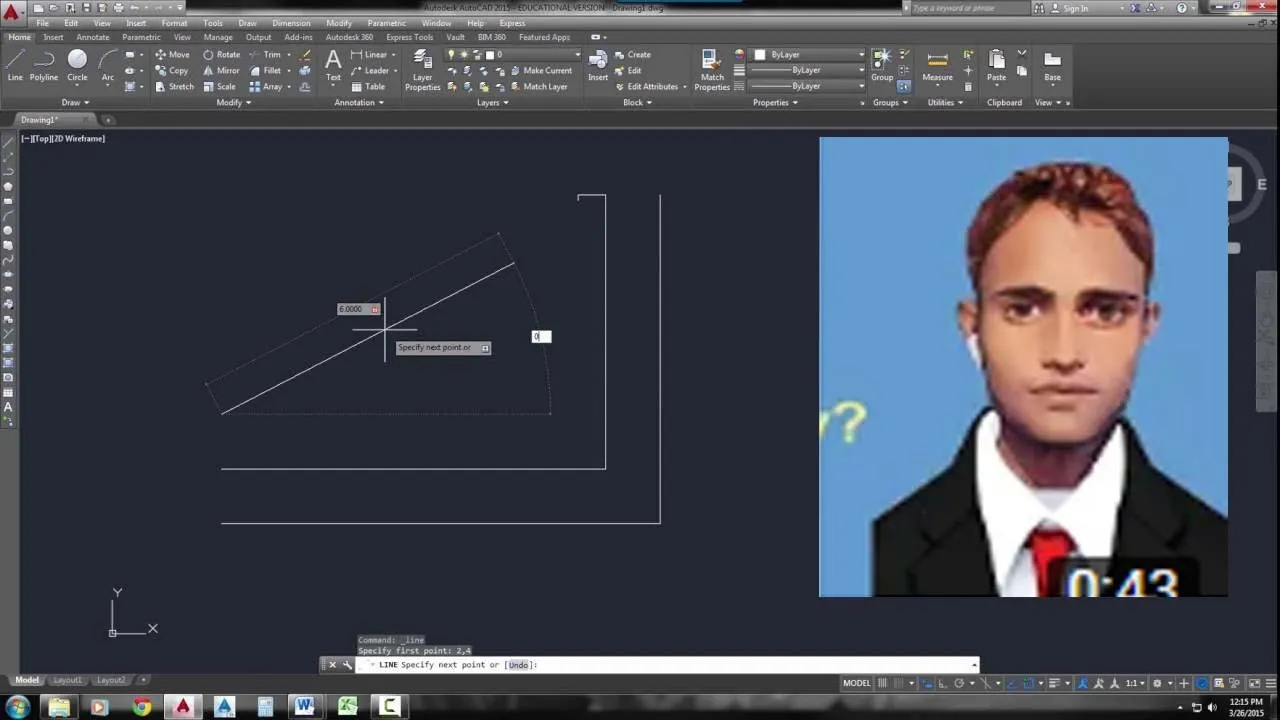Image resolution: width=1280 pixels, height=720 pixels.
Task: Click Create block button
Action: coord(632,55)
